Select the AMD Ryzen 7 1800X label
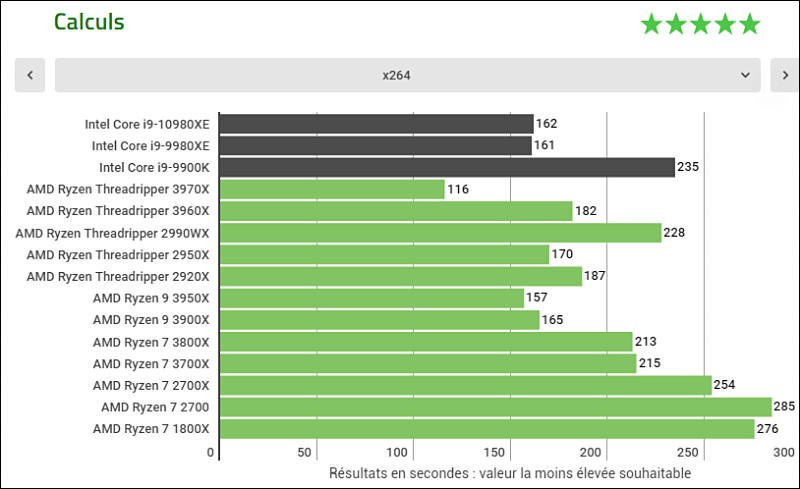This screenshot has width=800, height=489. coord(151,429)
